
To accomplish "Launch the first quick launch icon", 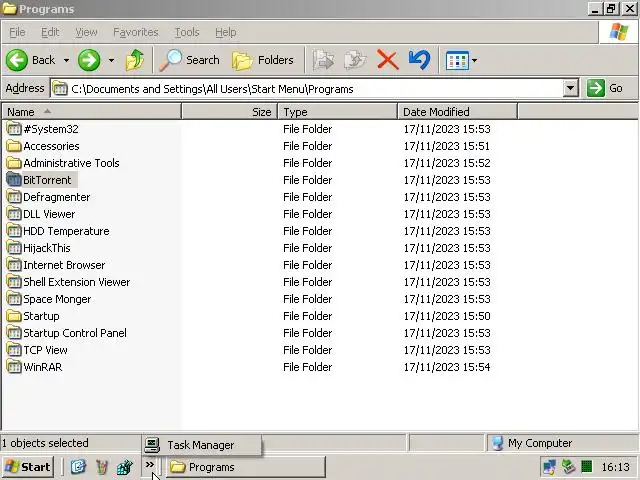I will 78,467.
